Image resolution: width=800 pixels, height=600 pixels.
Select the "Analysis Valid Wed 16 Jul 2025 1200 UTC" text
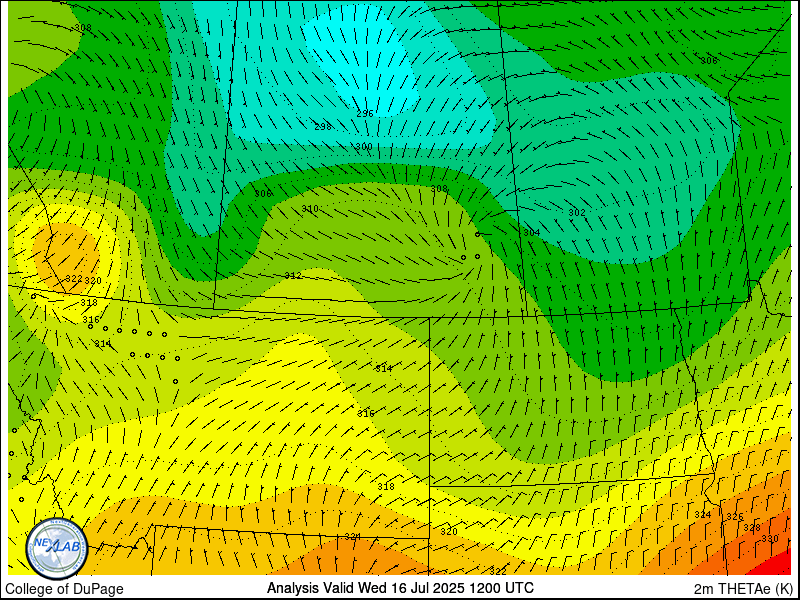point(400,587)
